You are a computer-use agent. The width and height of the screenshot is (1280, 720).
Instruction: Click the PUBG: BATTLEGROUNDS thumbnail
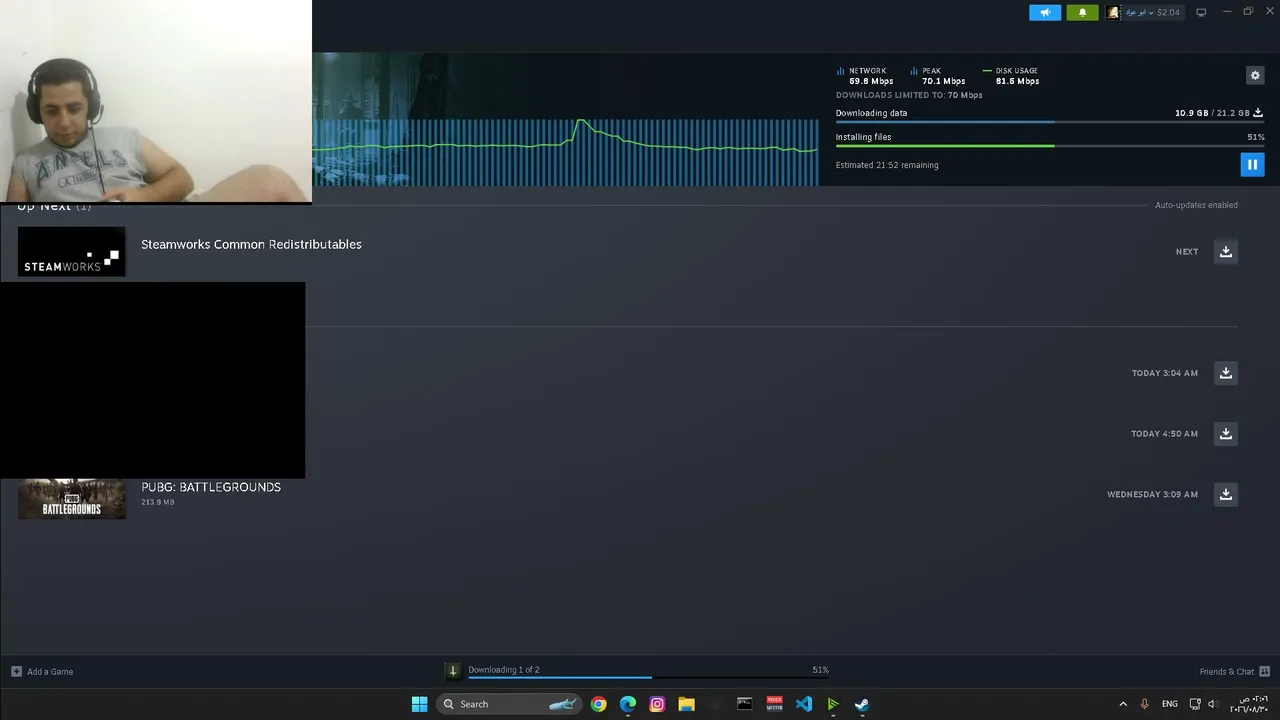pos(71,499)
